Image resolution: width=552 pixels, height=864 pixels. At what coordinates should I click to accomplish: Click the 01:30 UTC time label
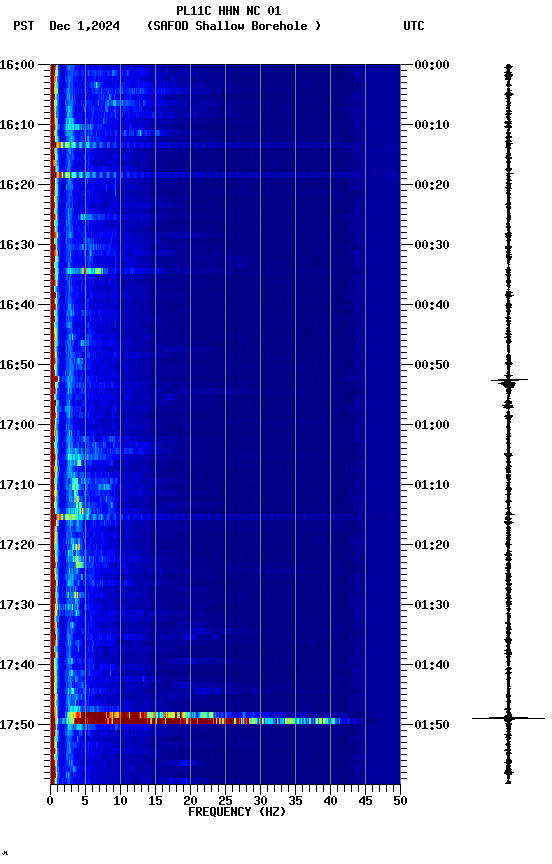pyautogui.click(x=432, y=605)
